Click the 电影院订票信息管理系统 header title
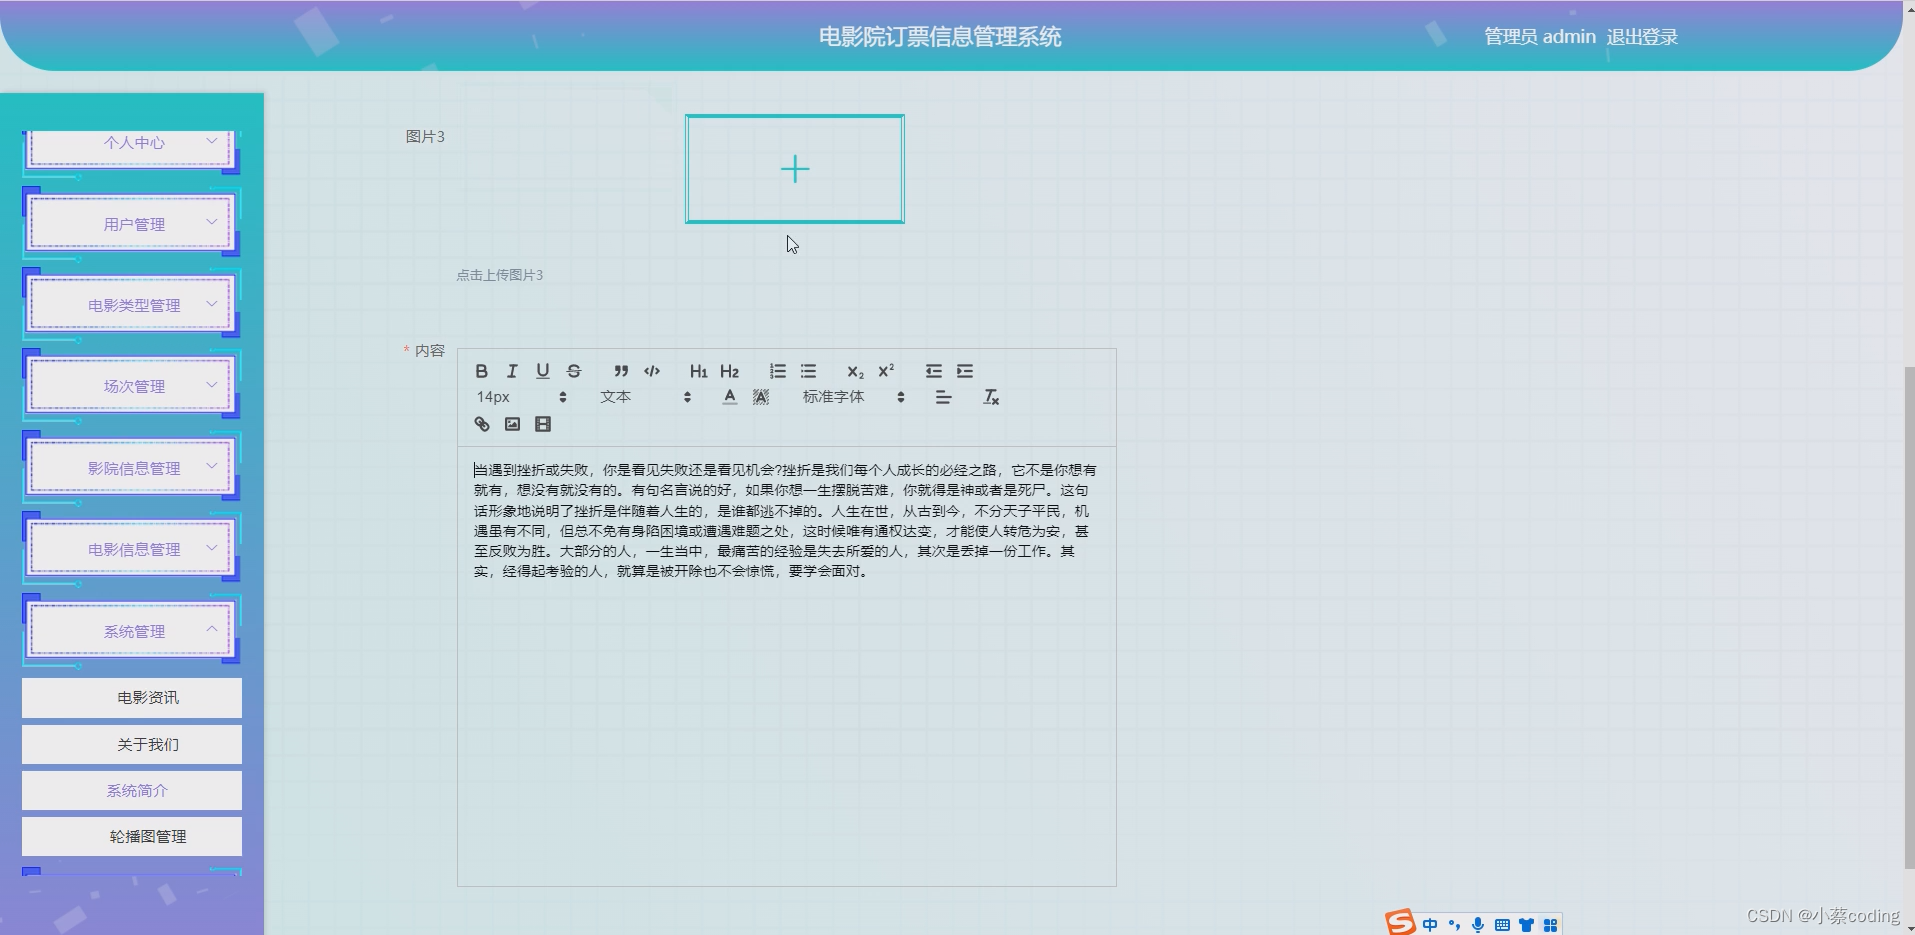This screenshot has width=1915, height=935. 940,37
